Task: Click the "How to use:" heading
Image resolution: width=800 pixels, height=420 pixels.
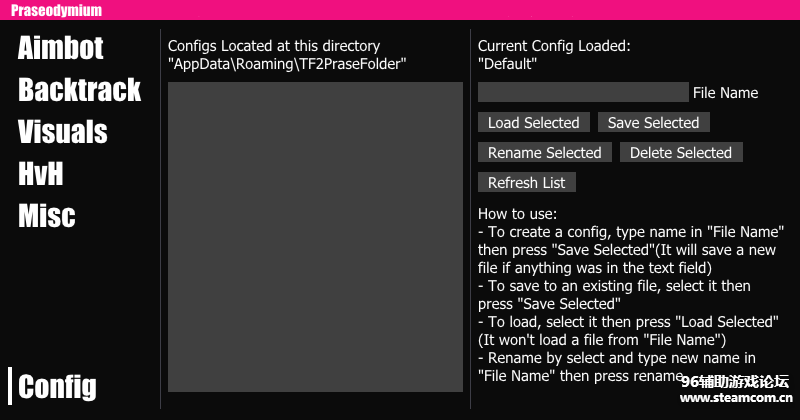Action: pos(518,214)
